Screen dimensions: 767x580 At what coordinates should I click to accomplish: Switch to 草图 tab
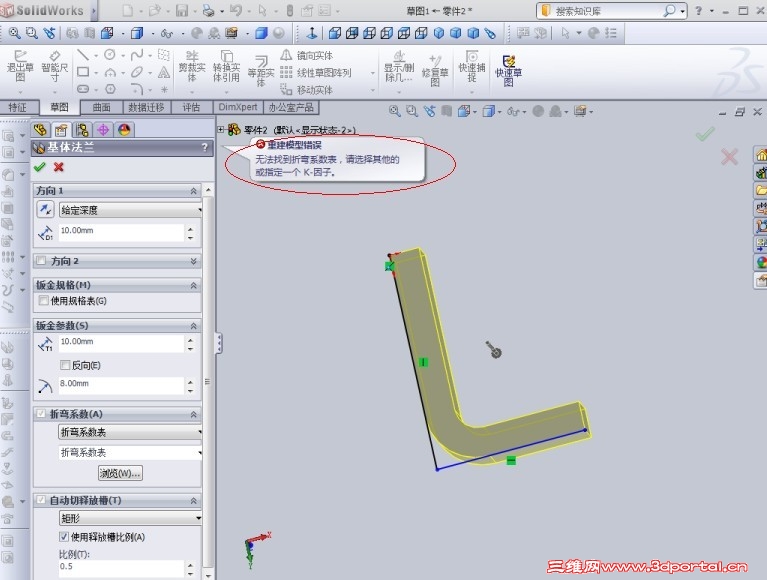coord(60,107)
